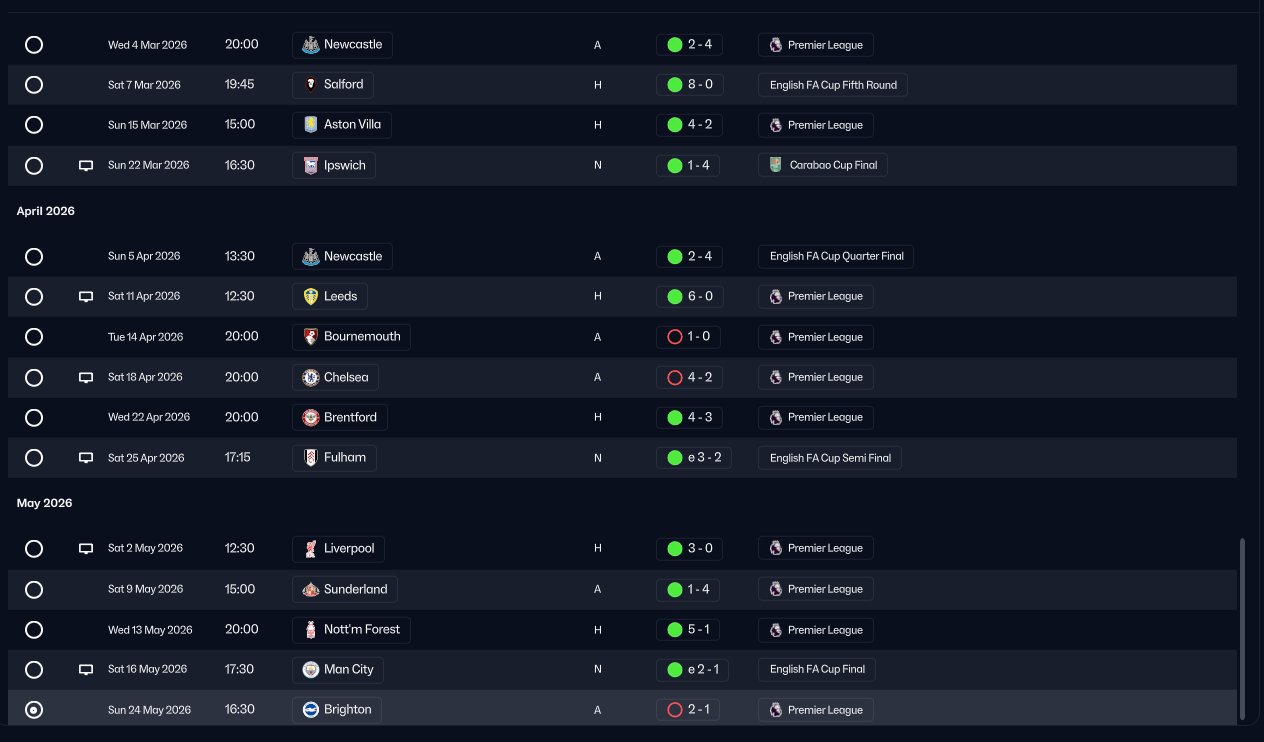Image resolution: width=1264 pixels, height=742 pixels.
Task: Click the Chelsea club badge icon
Action: 311,377
